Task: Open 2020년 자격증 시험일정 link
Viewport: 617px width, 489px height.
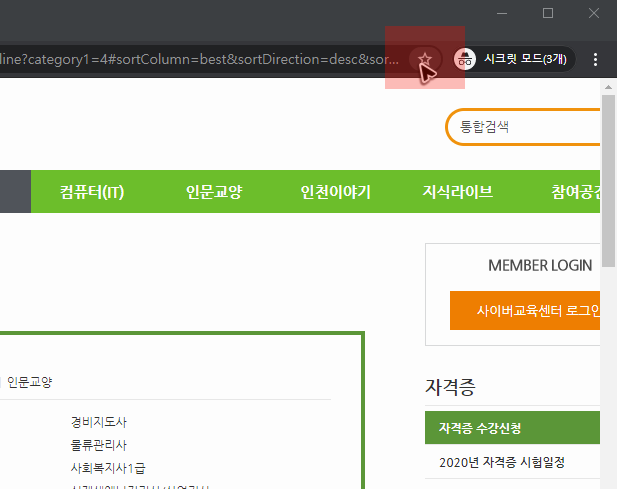Action: (502, 462)
